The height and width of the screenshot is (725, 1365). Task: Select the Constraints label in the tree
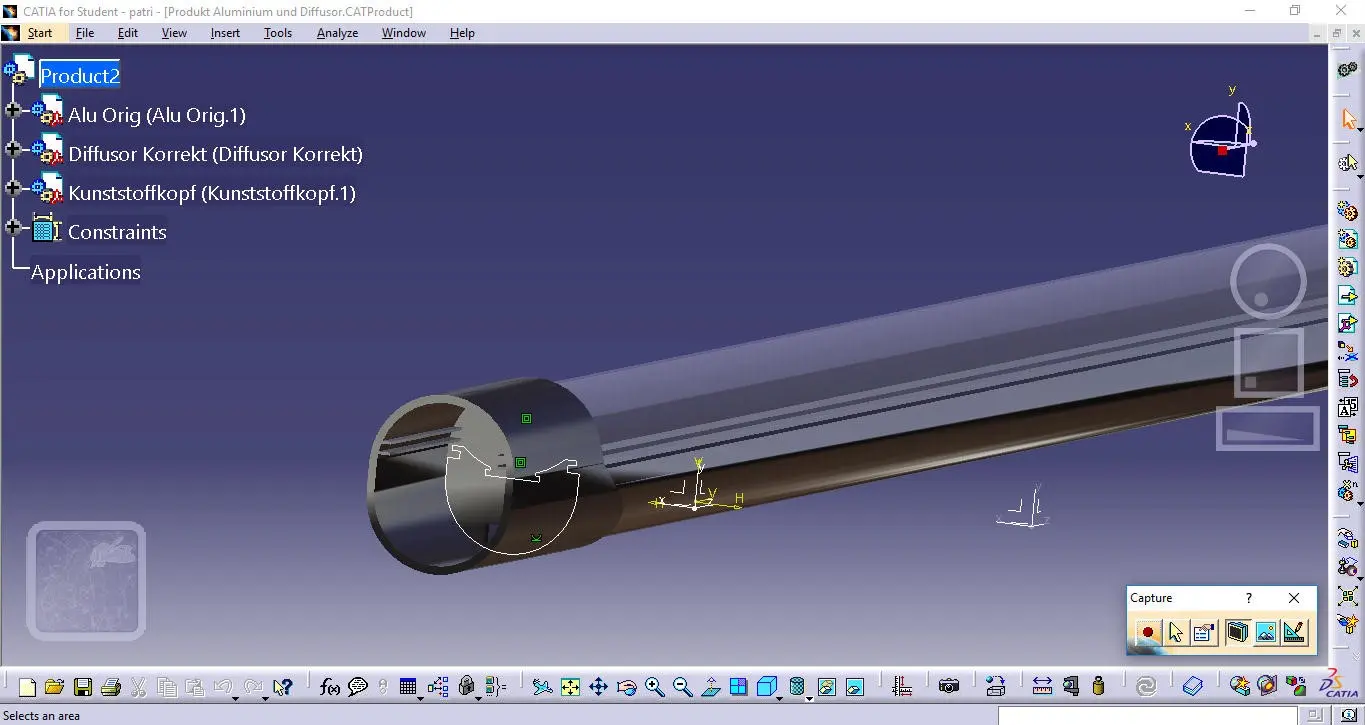(x=117, y=232)
